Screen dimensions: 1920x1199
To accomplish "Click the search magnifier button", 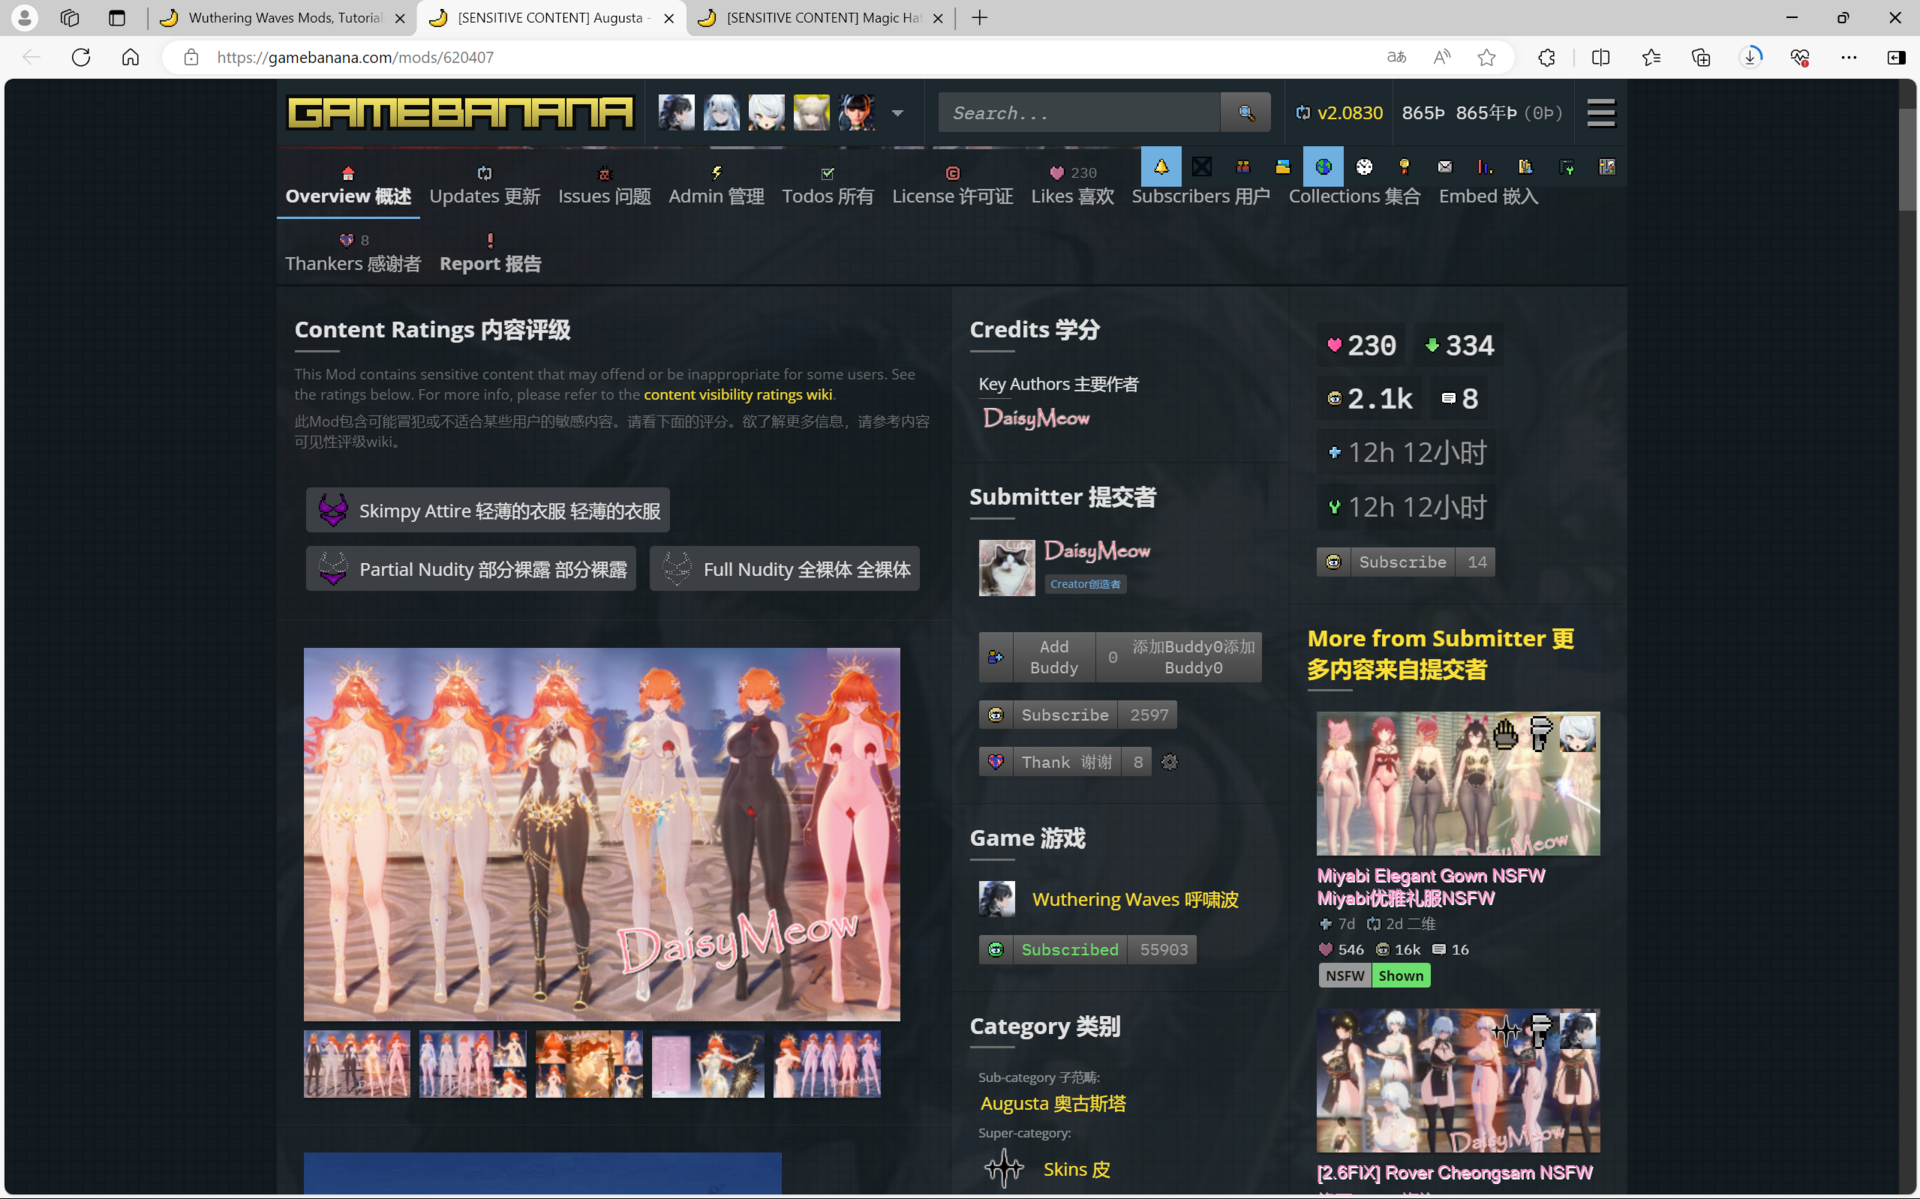I will click(x=1246, y=113).
